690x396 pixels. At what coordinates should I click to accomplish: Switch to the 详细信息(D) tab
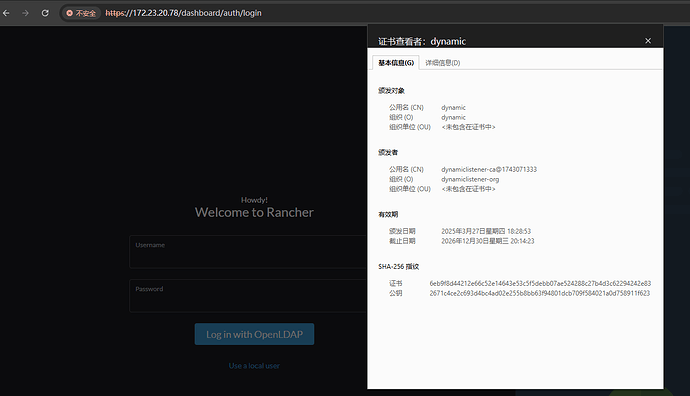point(443,63)
